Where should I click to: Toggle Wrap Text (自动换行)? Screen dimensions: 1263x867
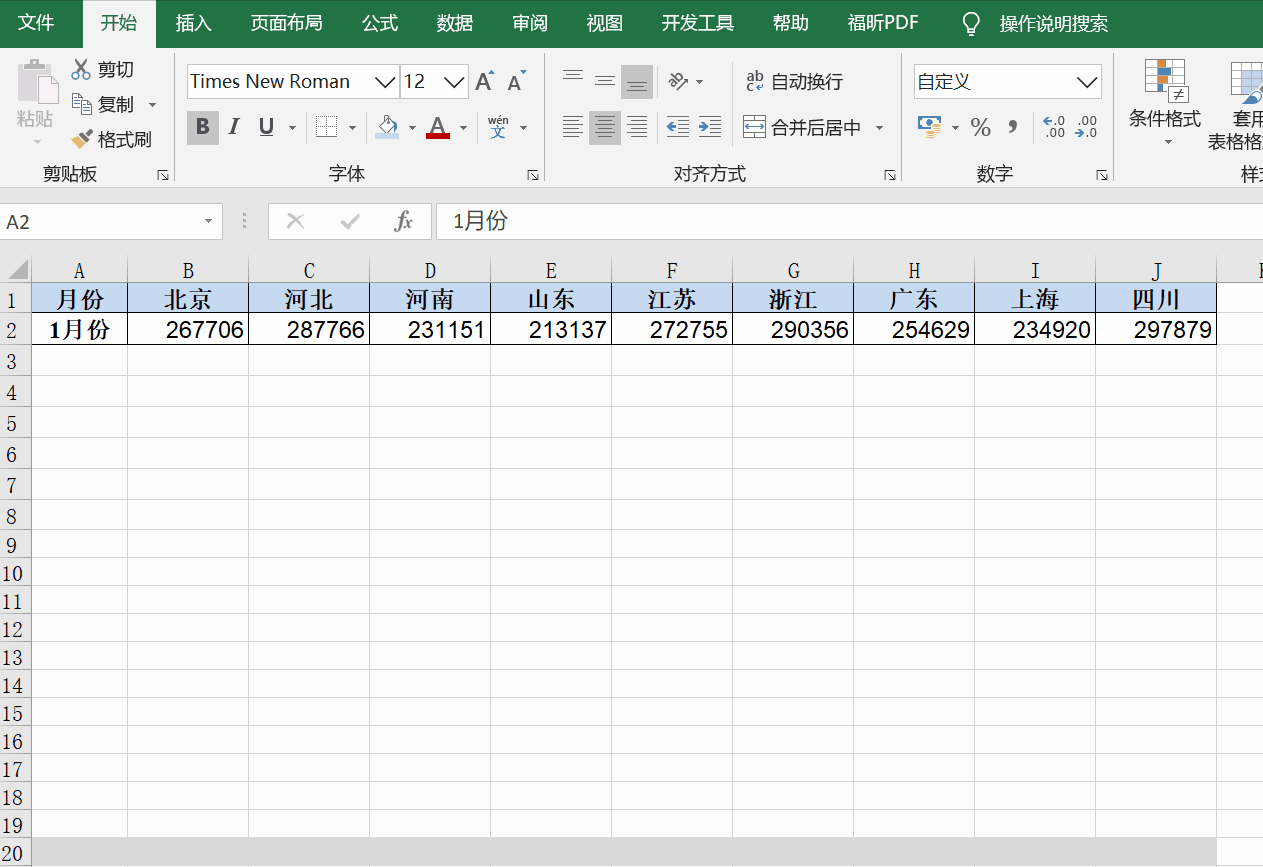coord(795,82)
